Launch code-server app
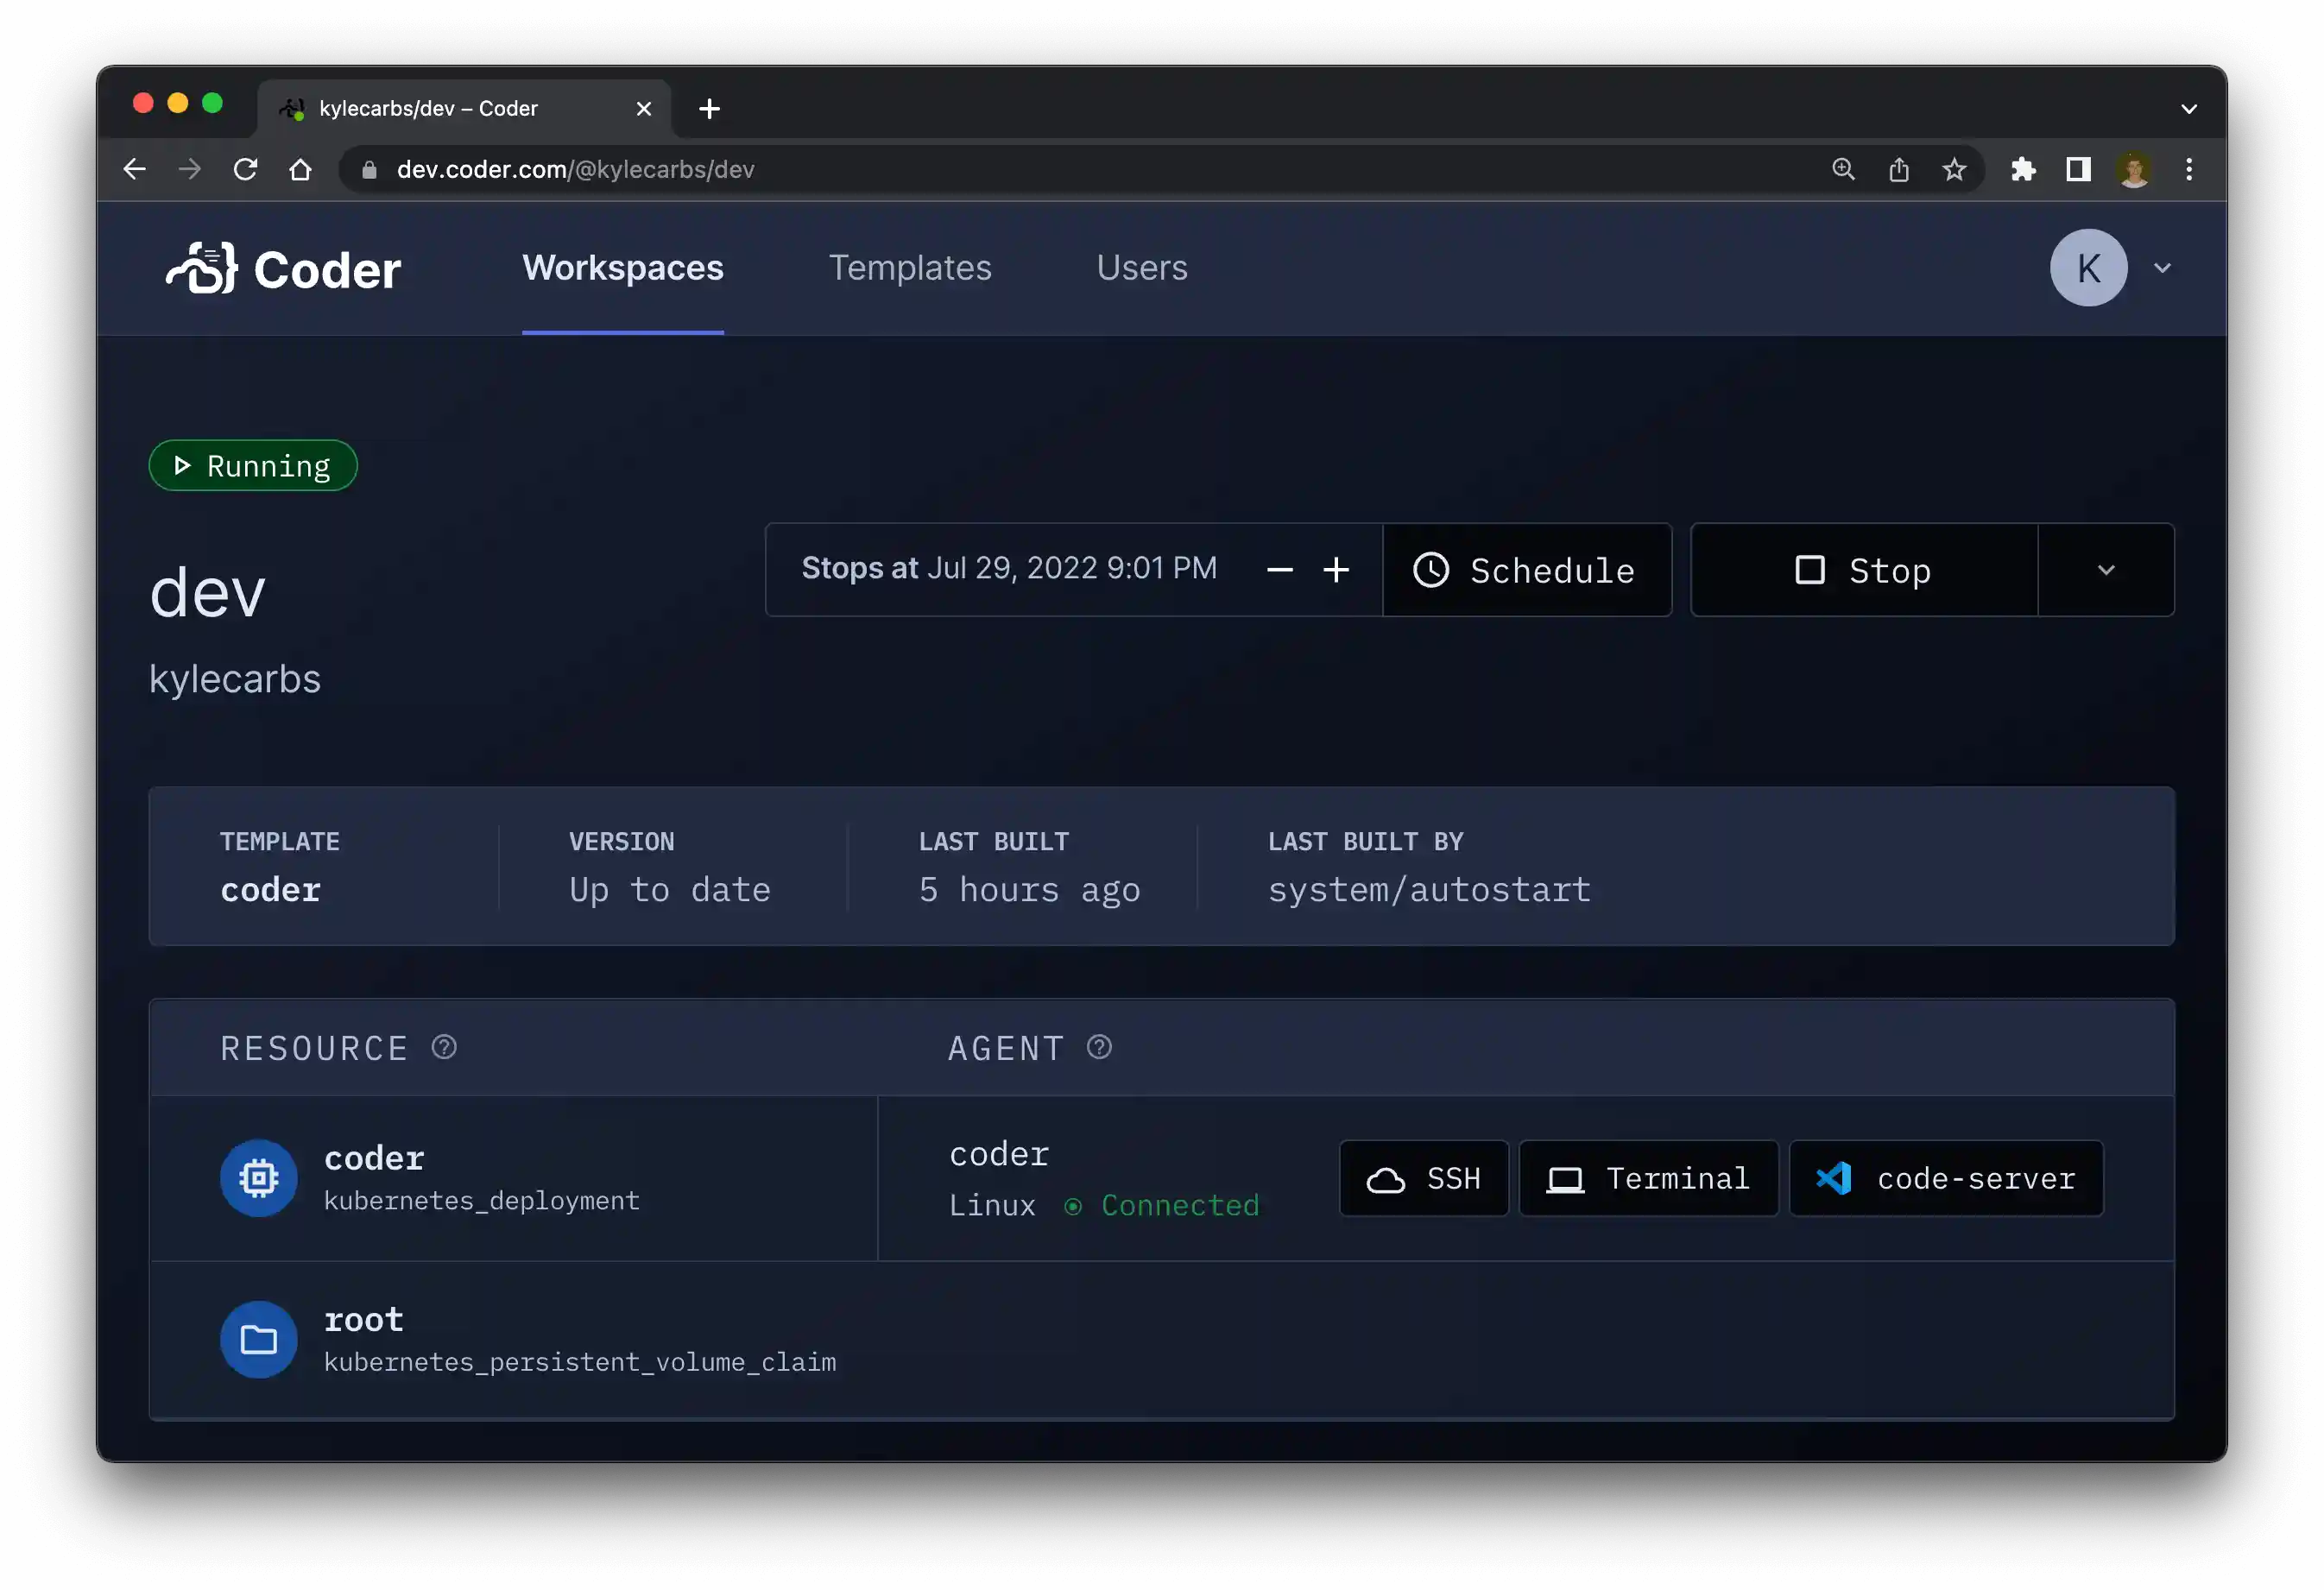Viewport: 2324px width, 1590px height. [1946, 1178]
